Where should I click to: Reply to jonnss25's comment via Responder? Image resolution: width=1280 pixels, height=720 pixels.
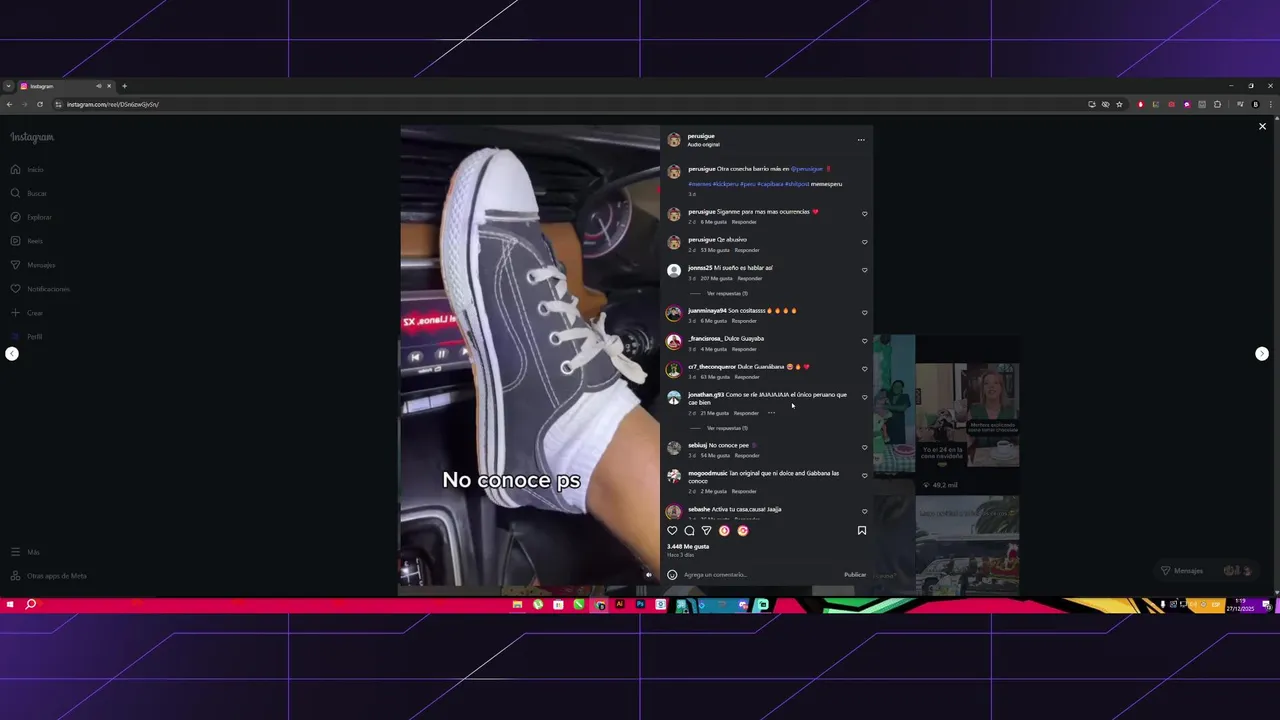click(x=750, y=278)
